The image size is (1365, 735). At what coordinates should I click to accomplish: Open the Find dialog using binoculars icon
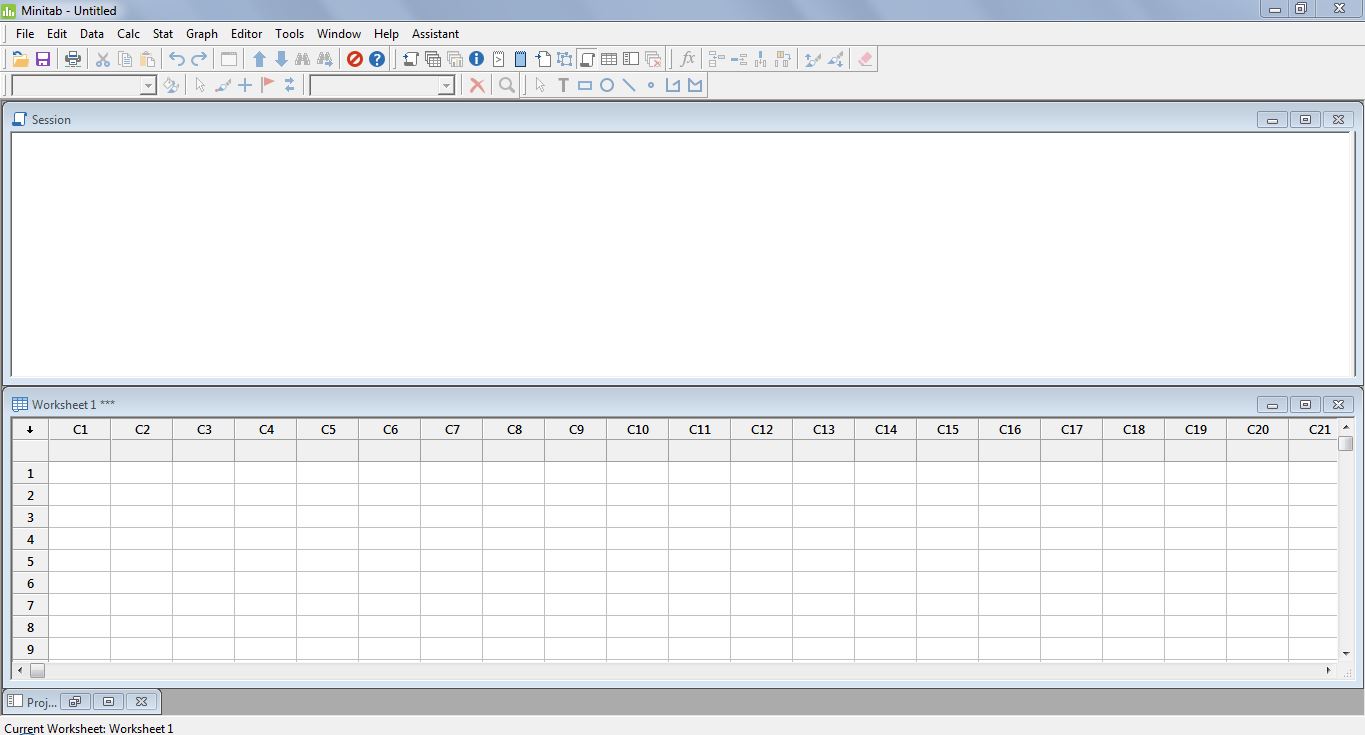click(303, 58)
